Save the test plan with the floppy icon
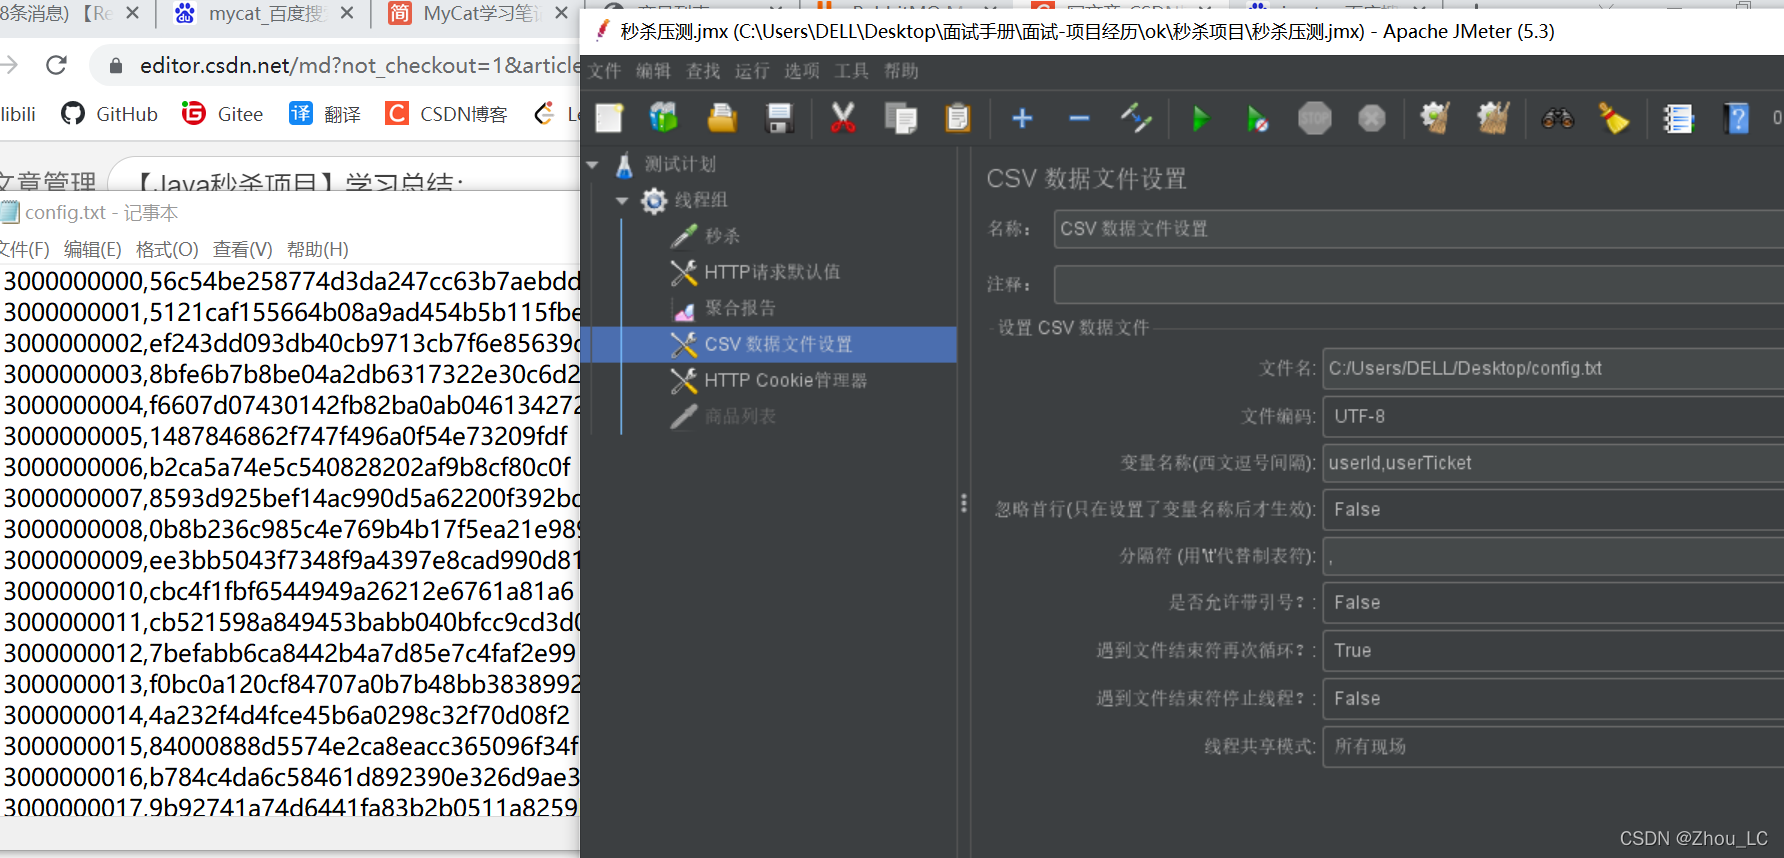The height and width of the screenshot is (858, 1784). tap(779, 118)
